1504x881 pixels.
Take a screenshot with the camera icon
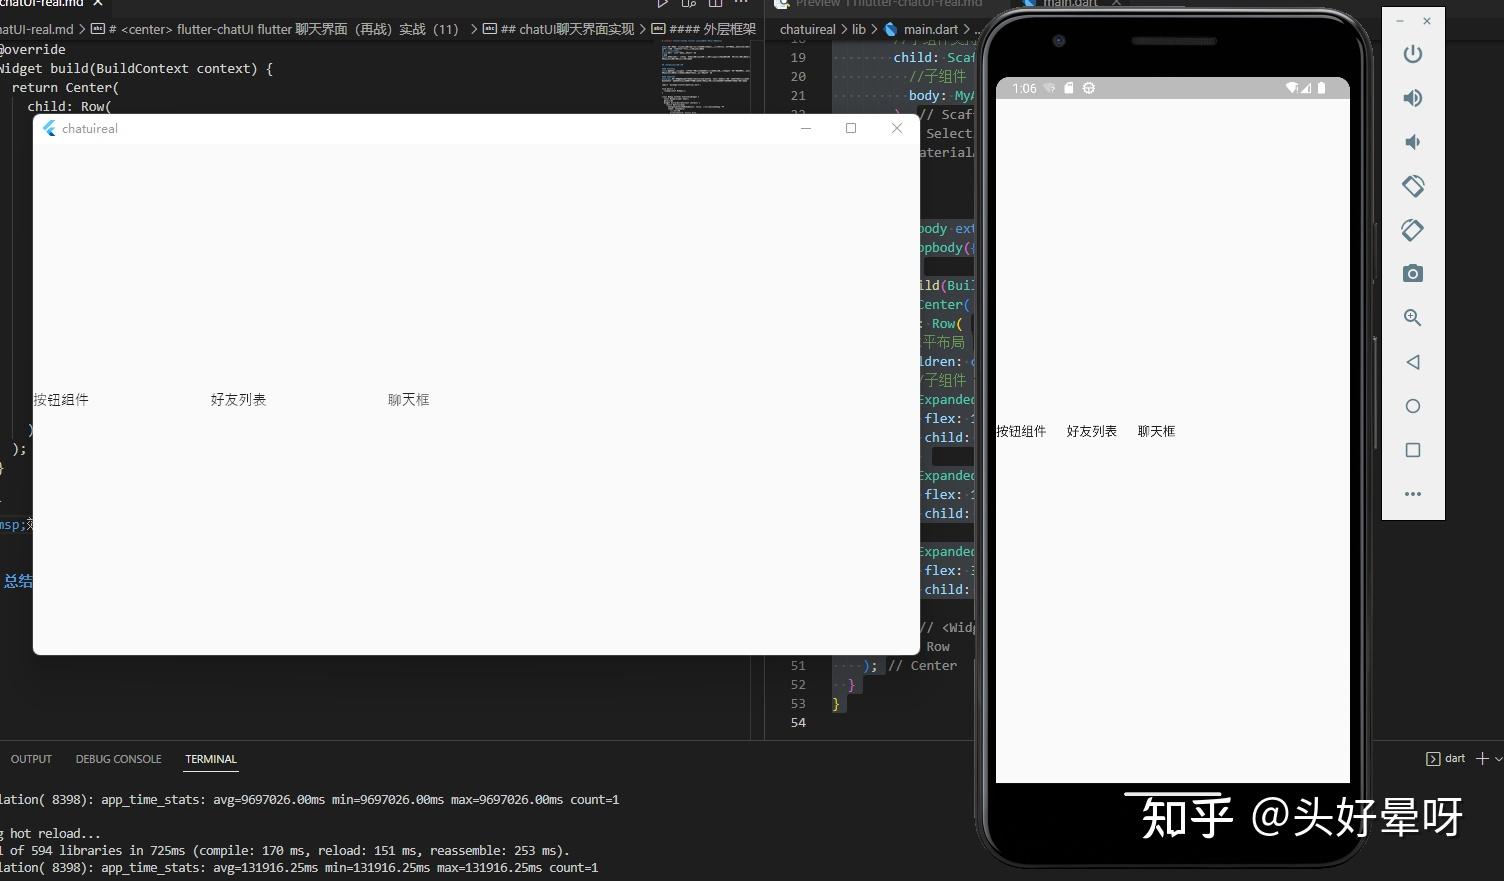pos(1412,273)
